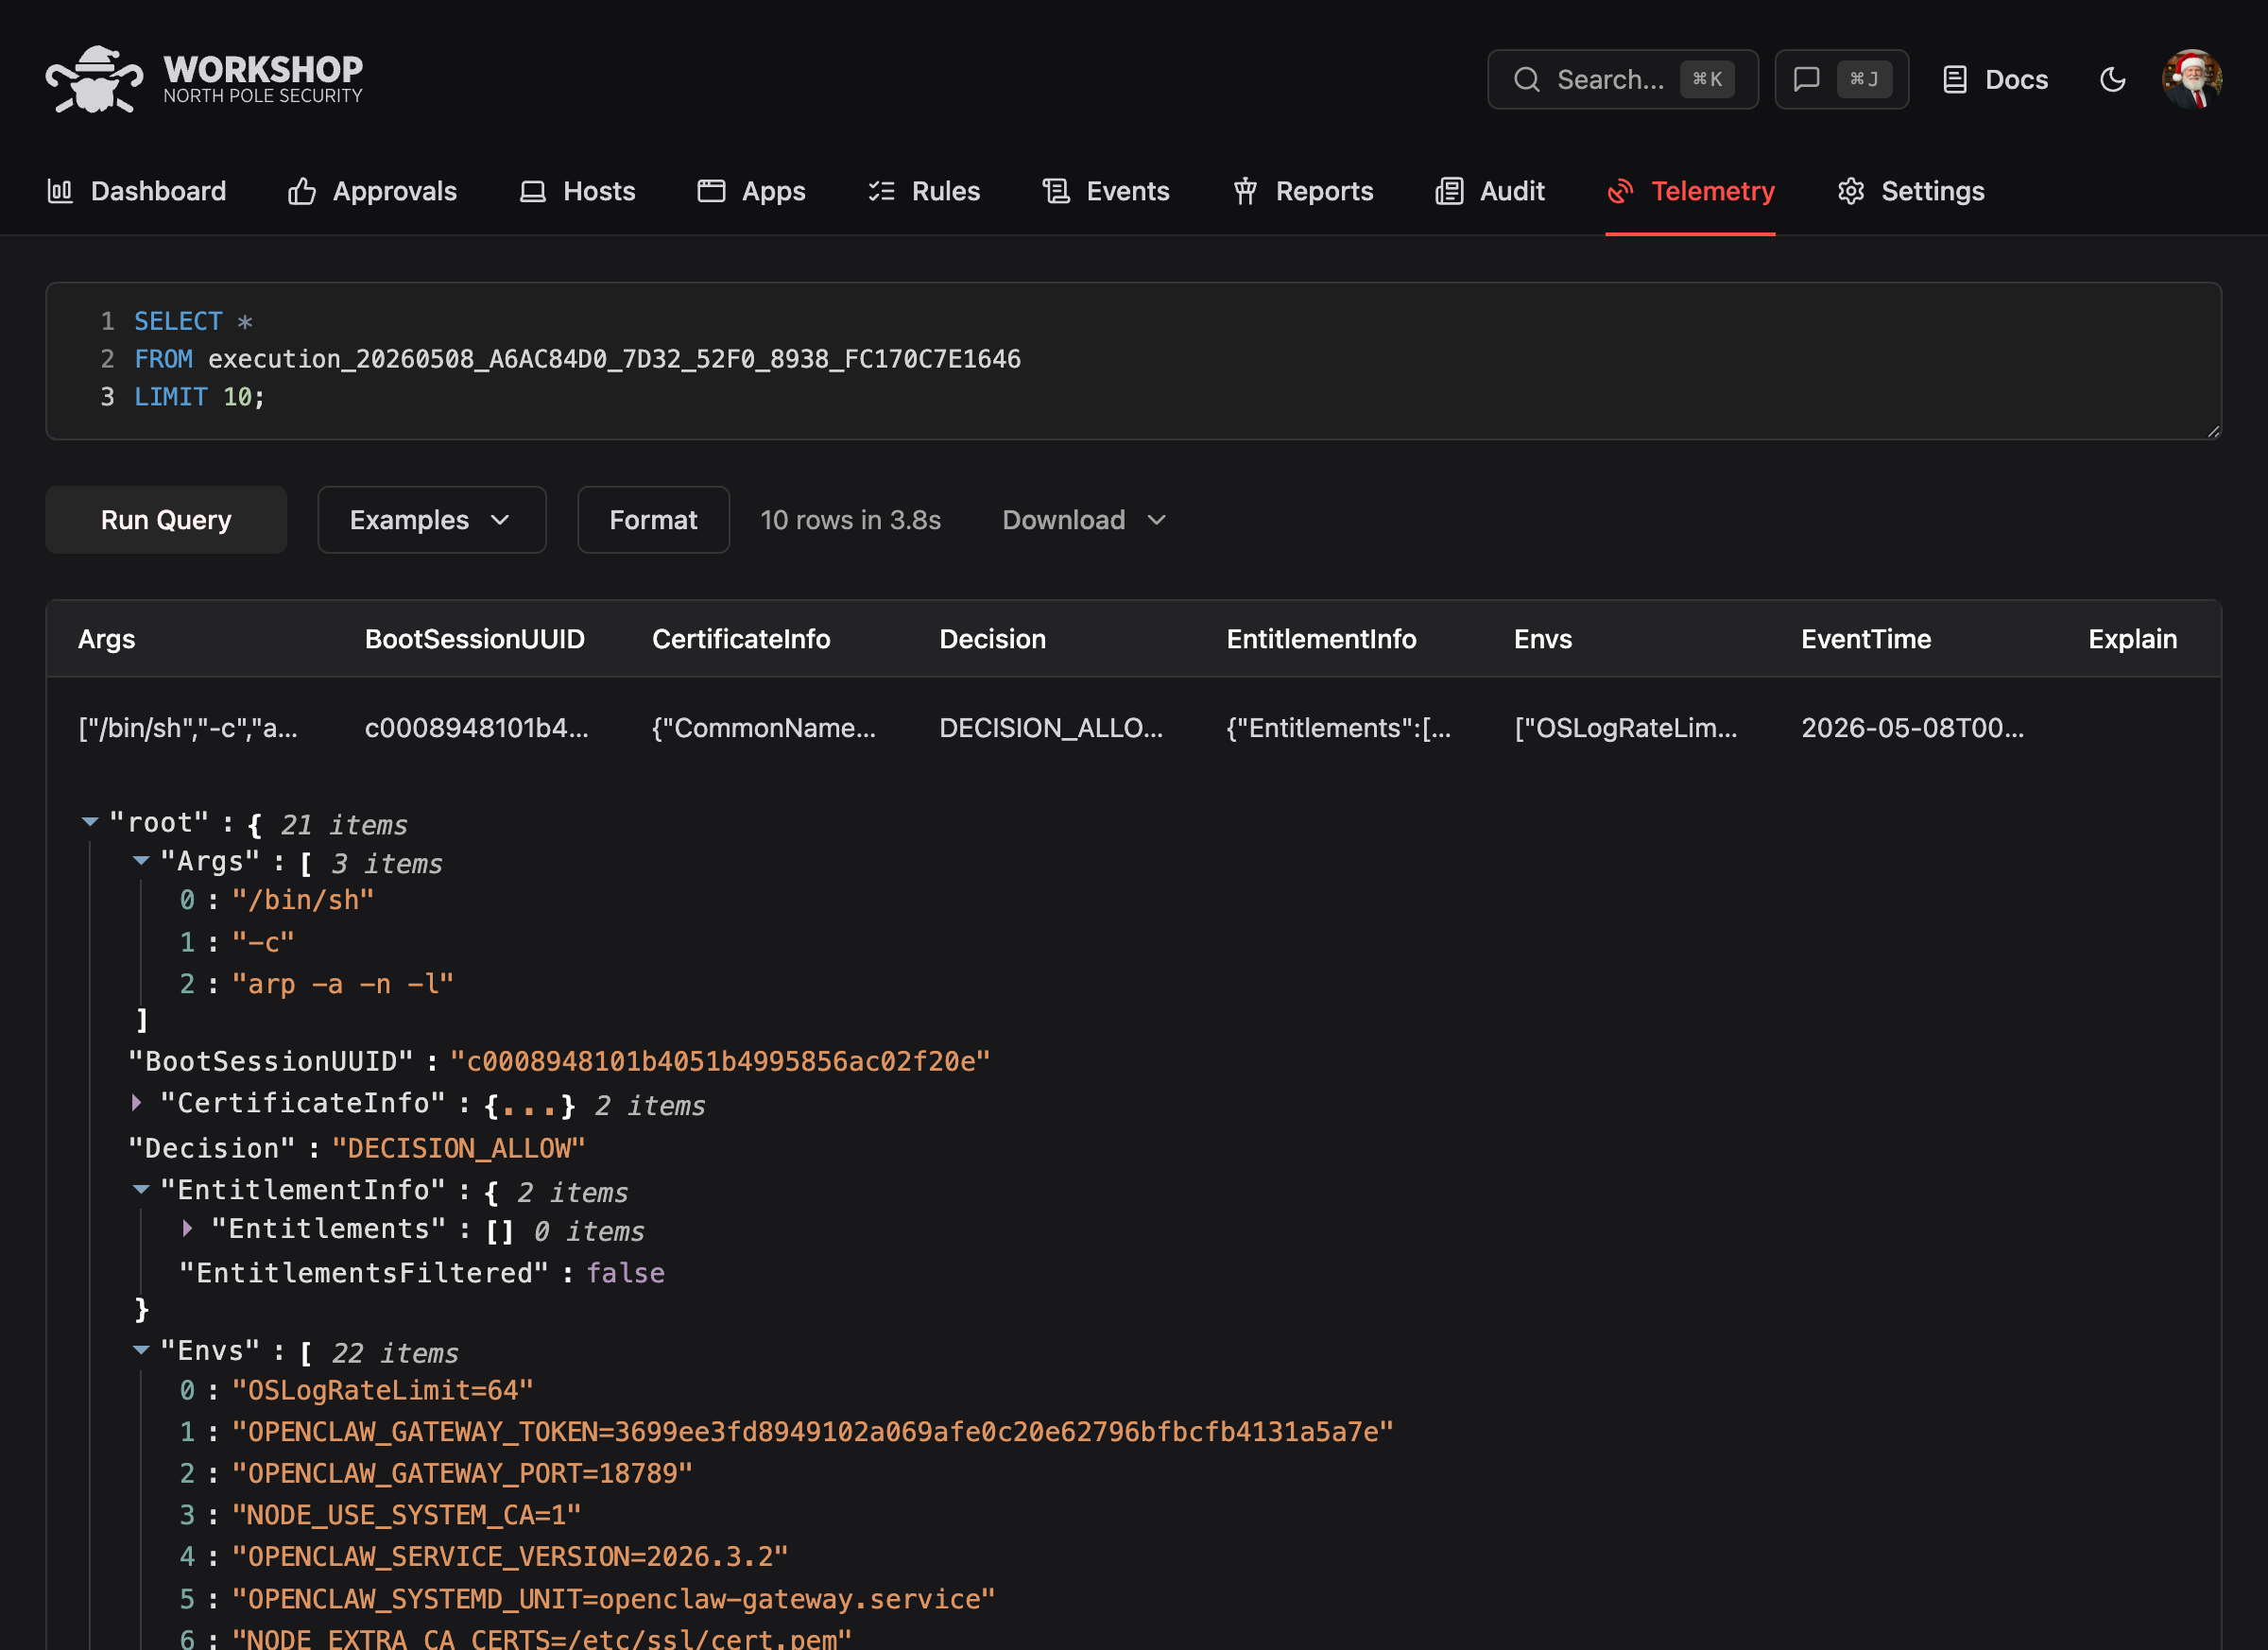Image resolution: width=2268 pixels, height=1650 pixels.
Task: Open the Events tab
Action: tap(1106, 191)
